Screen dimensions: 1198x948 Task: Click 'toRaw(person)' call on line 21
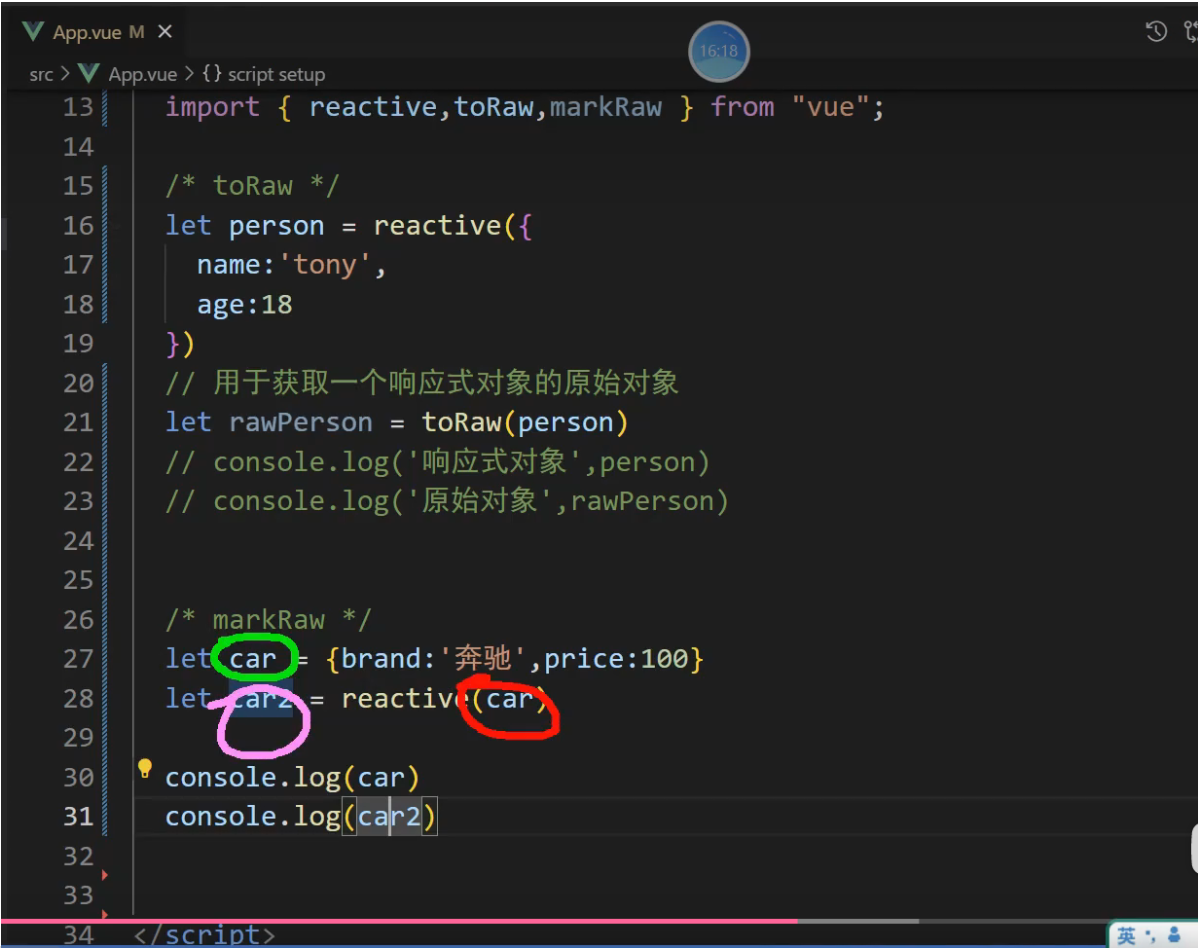pos(525,422)
